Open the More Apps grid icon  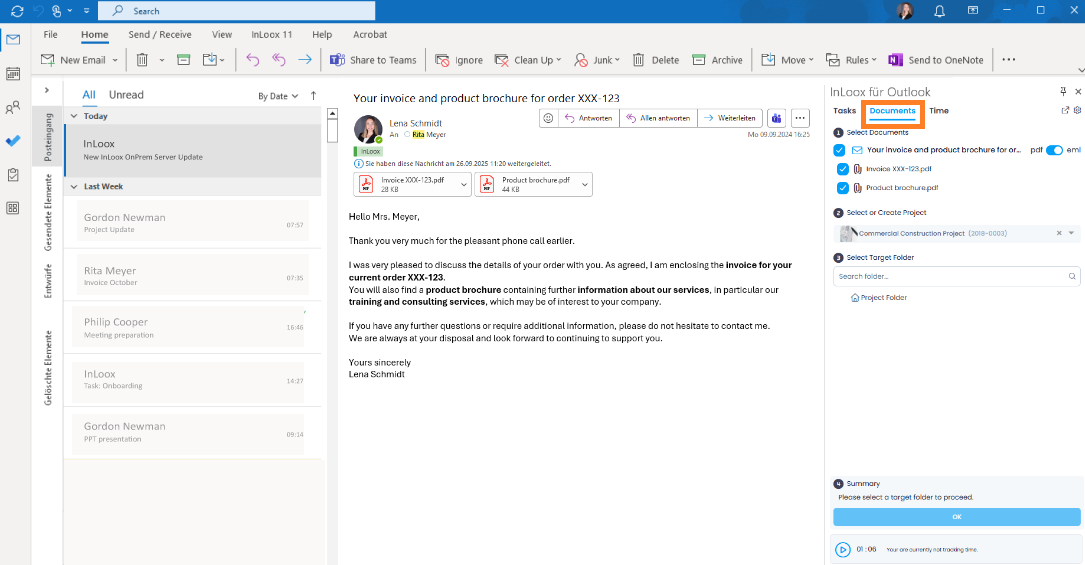[13, 208]
